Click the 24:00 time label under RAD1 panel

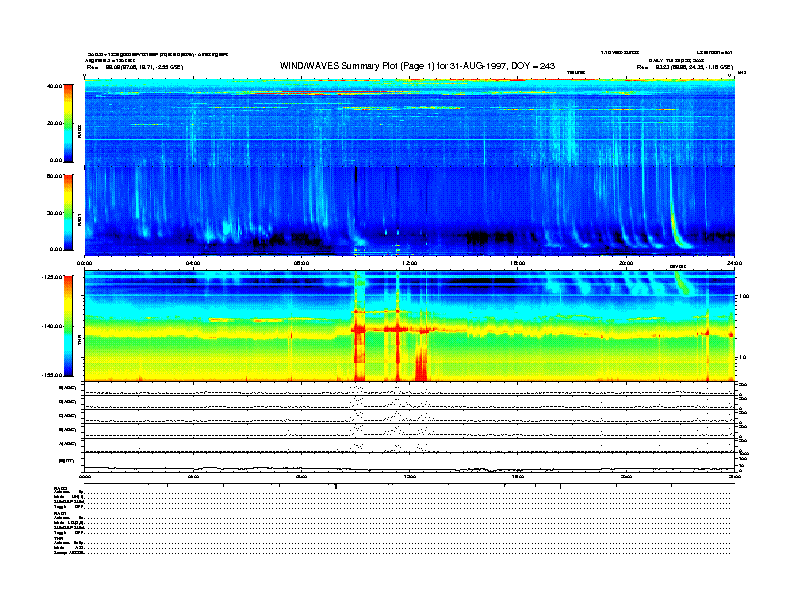(x=734, y=263)
